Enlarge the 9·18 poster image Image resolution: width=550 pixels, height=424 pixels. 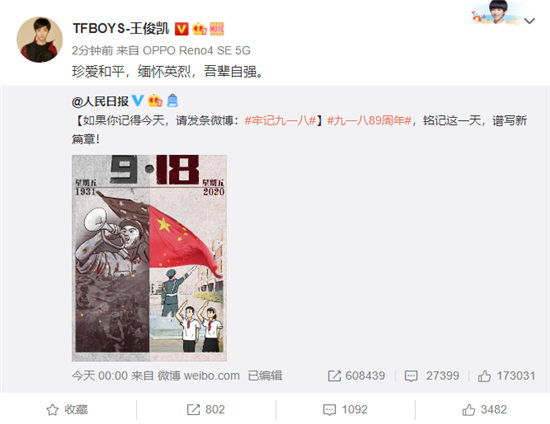[x=149, y=258]
